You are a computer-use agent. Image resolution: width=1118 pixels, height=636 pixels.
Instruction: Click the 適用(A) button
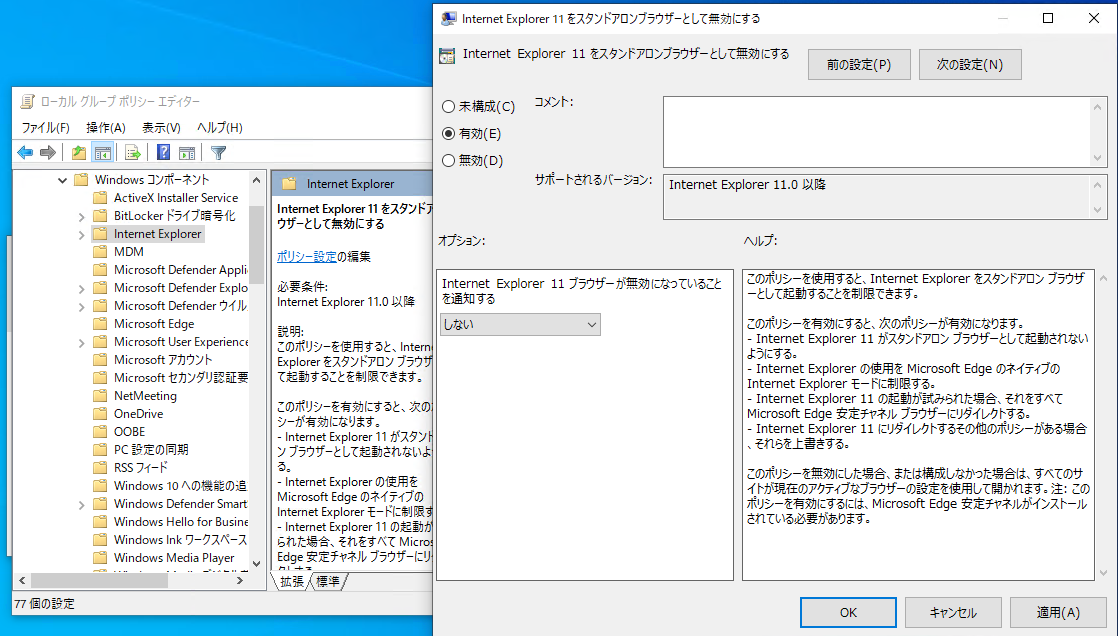[x=1058, y=612]
